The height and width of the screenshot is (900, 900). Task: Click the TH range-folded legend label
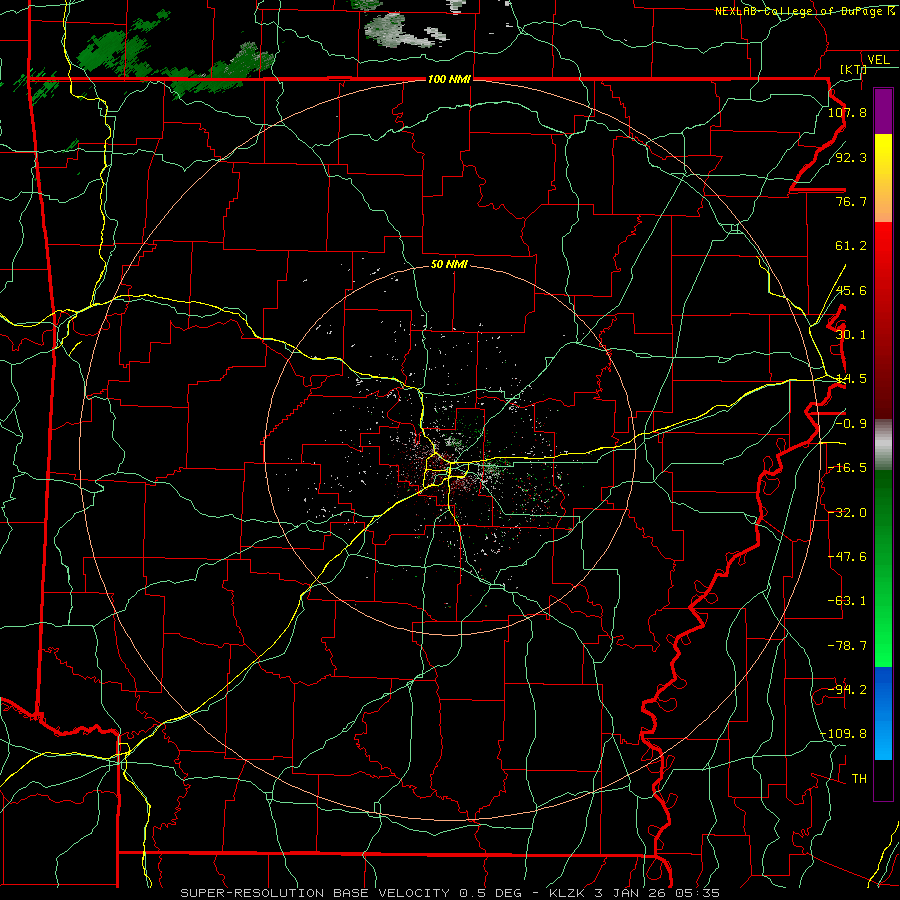point(859,779)
